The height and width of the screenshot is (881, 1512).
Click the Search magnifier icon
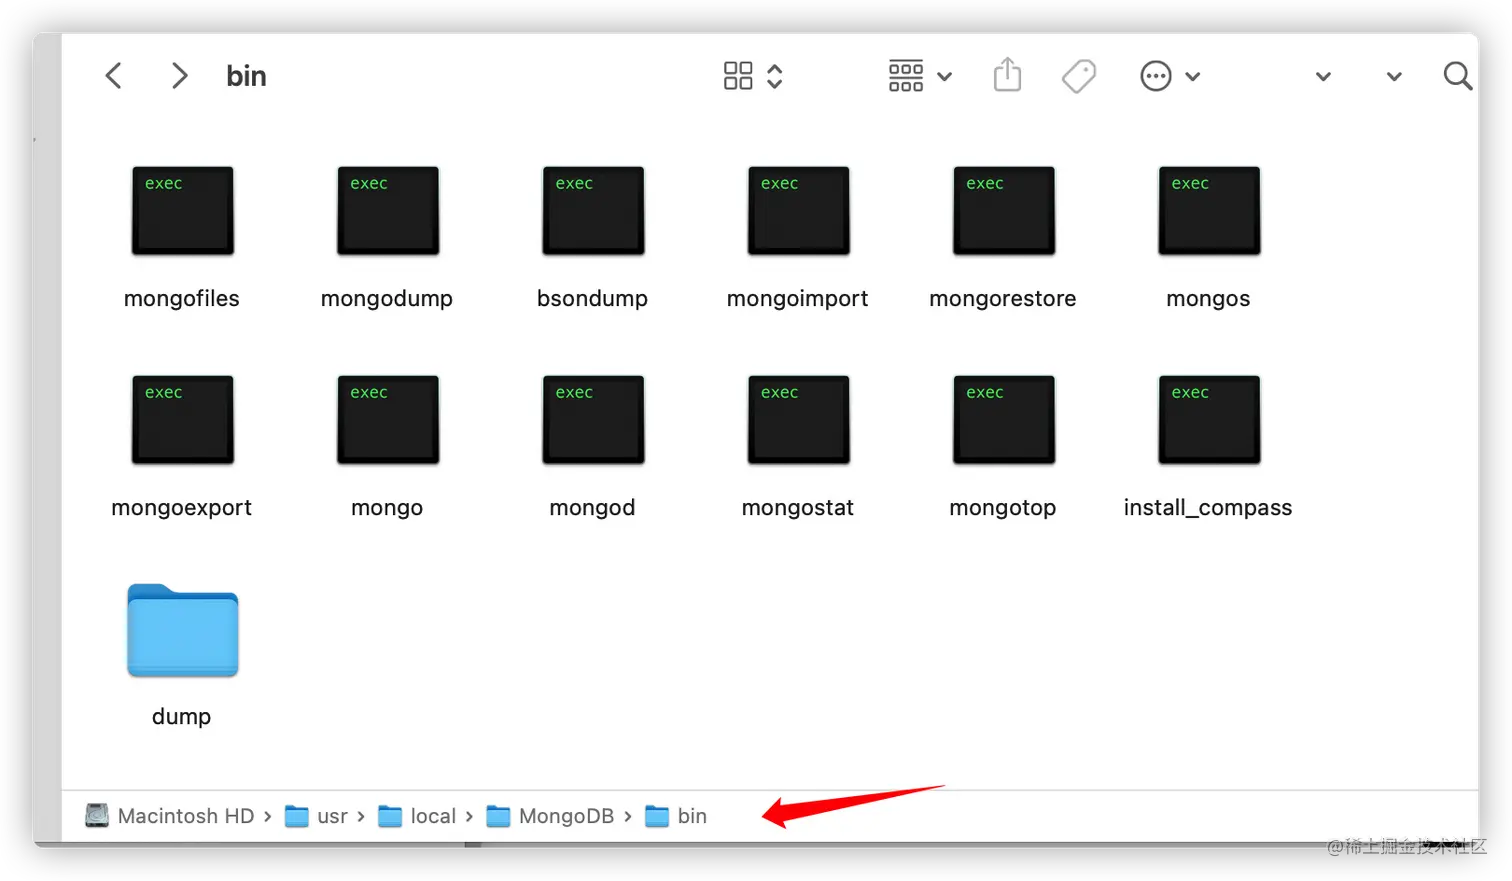click(1458, 76)
